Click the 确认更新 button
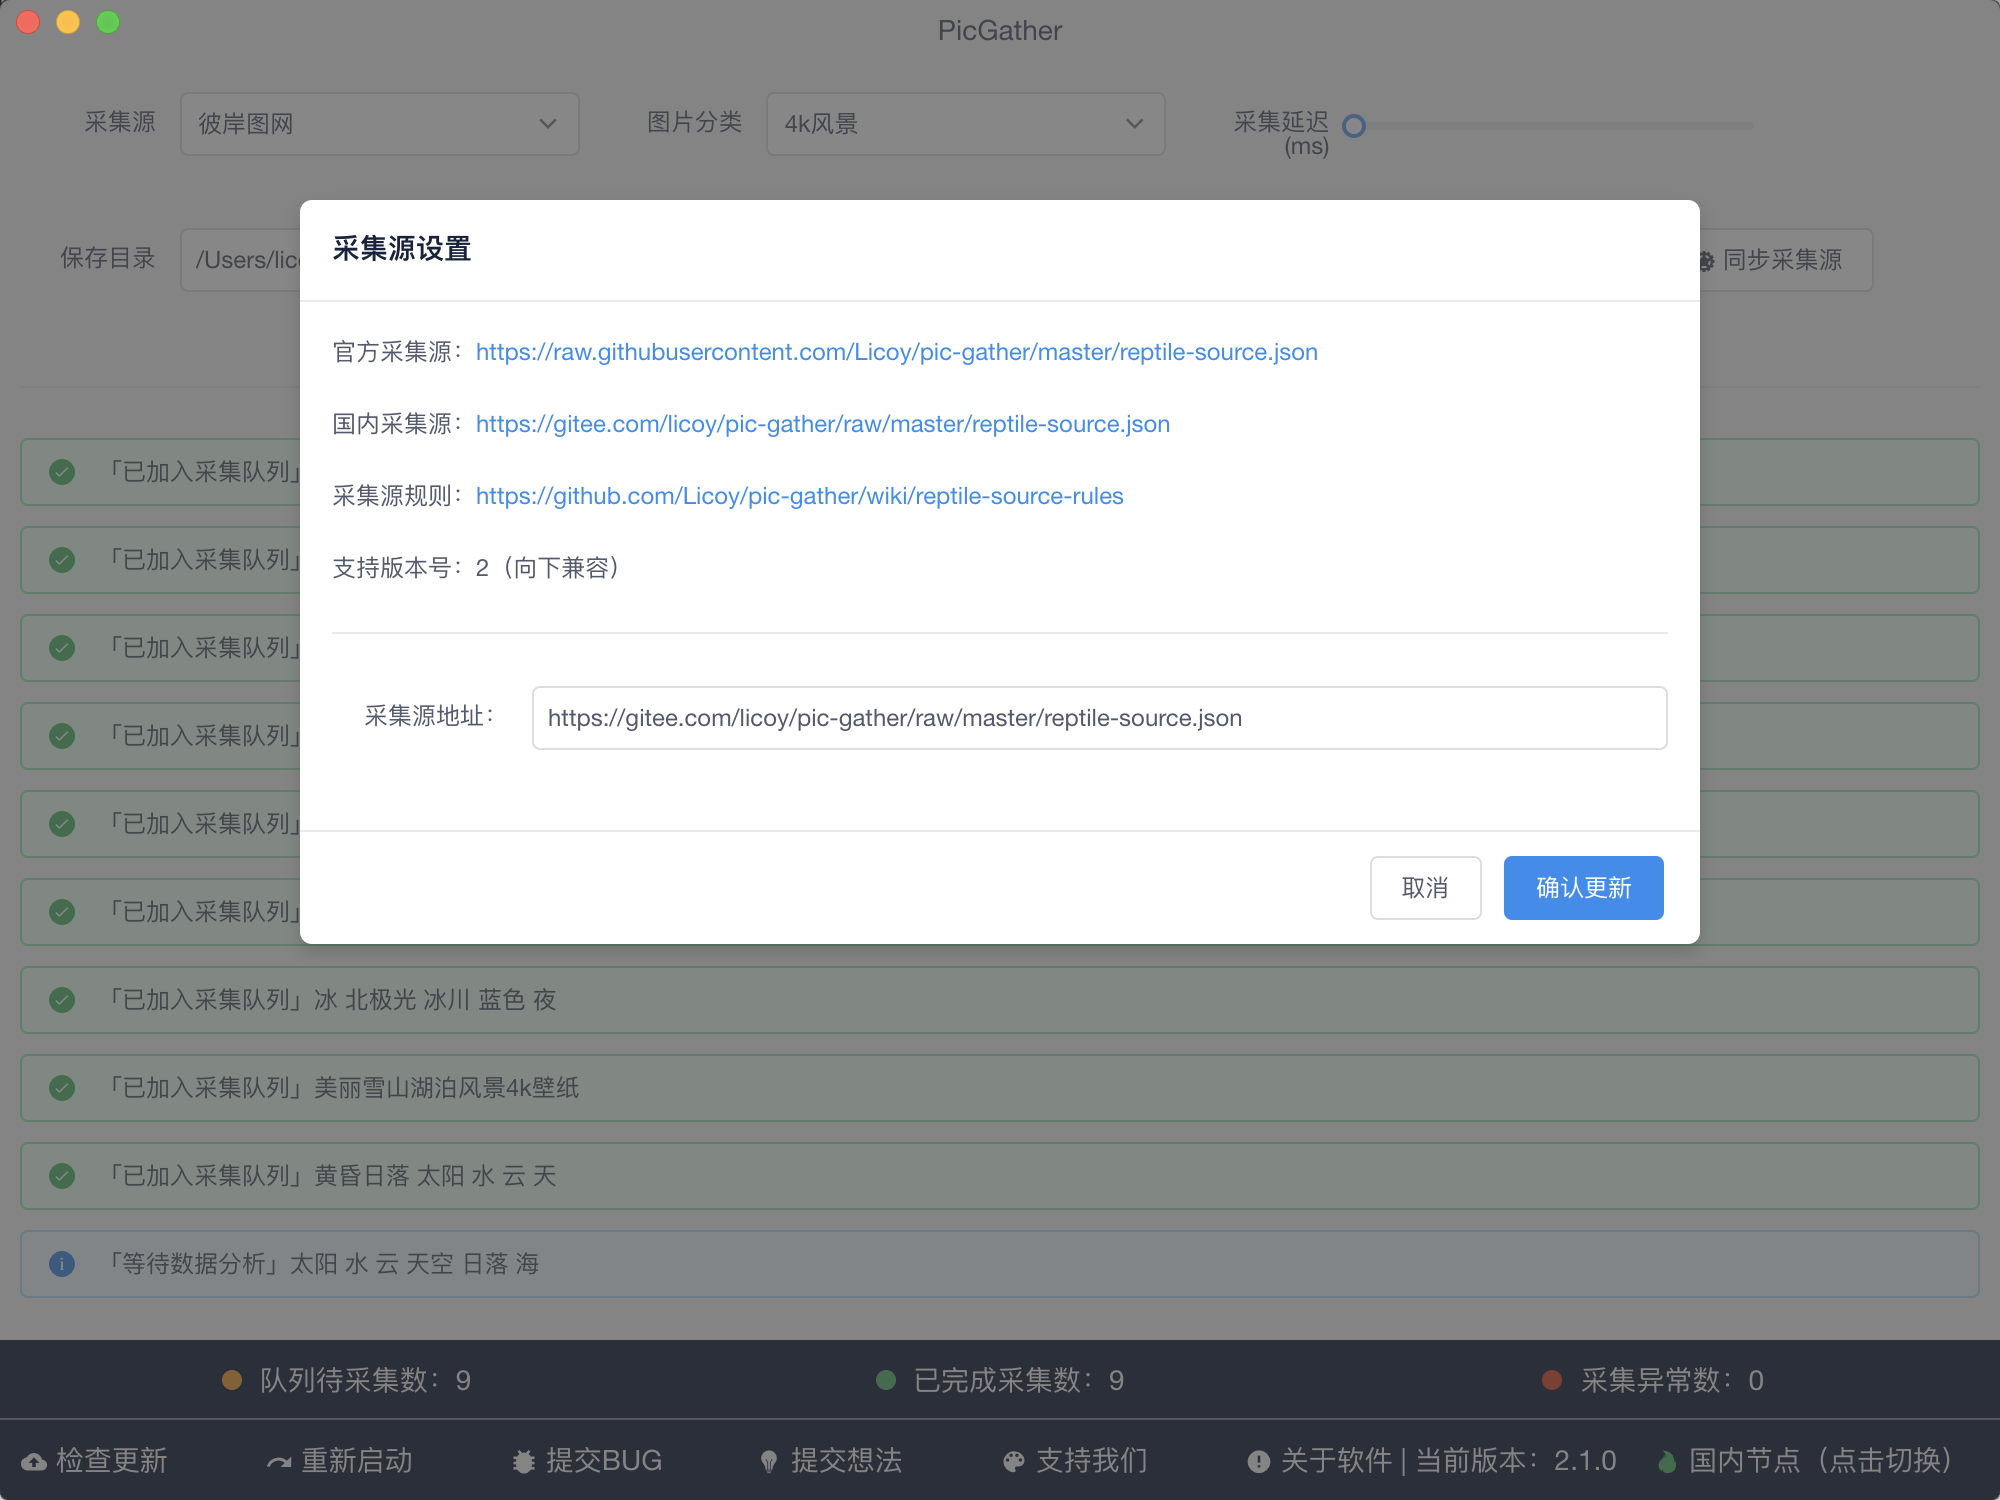Viewport: 2000px width, 1500px height. click(1583, 888)
